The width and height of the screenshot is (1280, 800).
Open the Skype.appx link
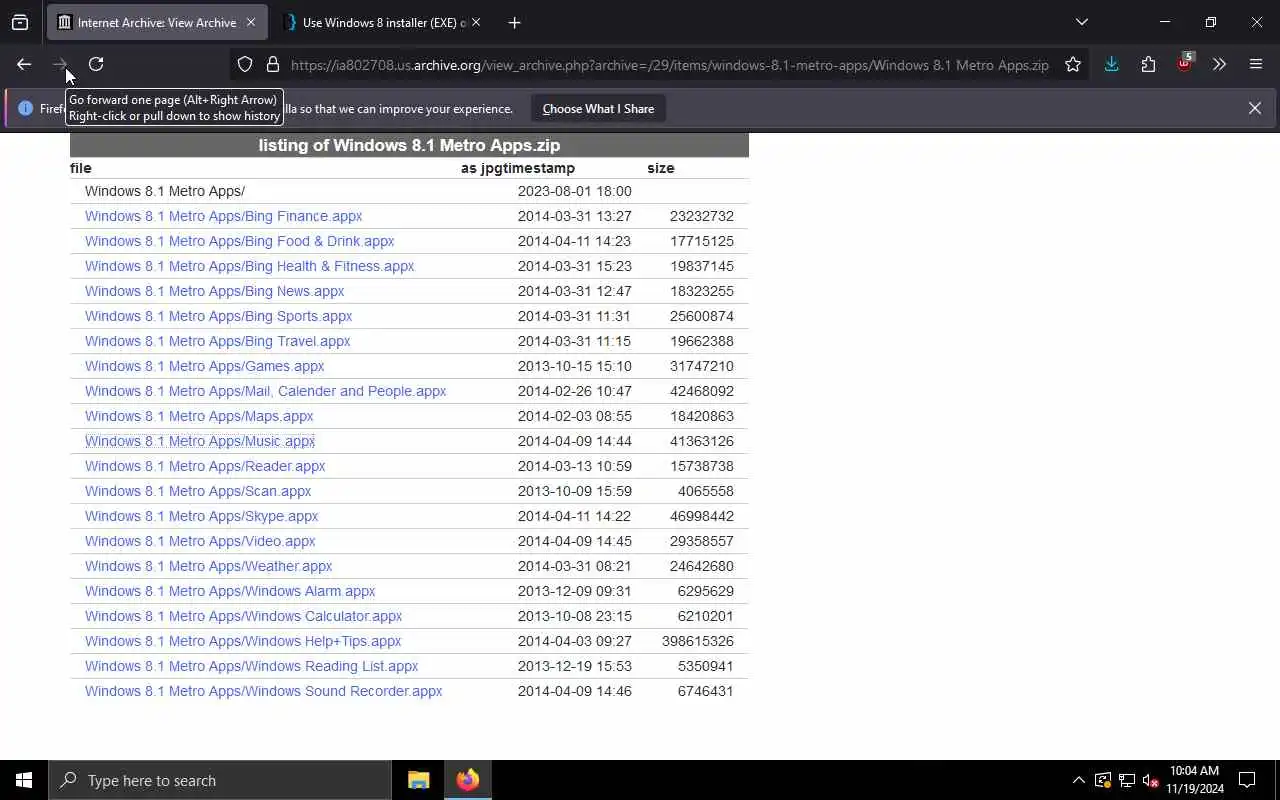201,516
